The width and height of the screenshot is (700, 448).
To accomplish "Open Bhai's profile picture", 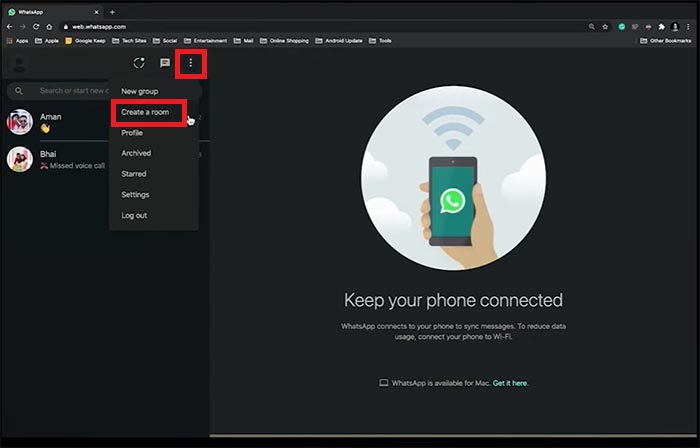I will pos(20,159).
